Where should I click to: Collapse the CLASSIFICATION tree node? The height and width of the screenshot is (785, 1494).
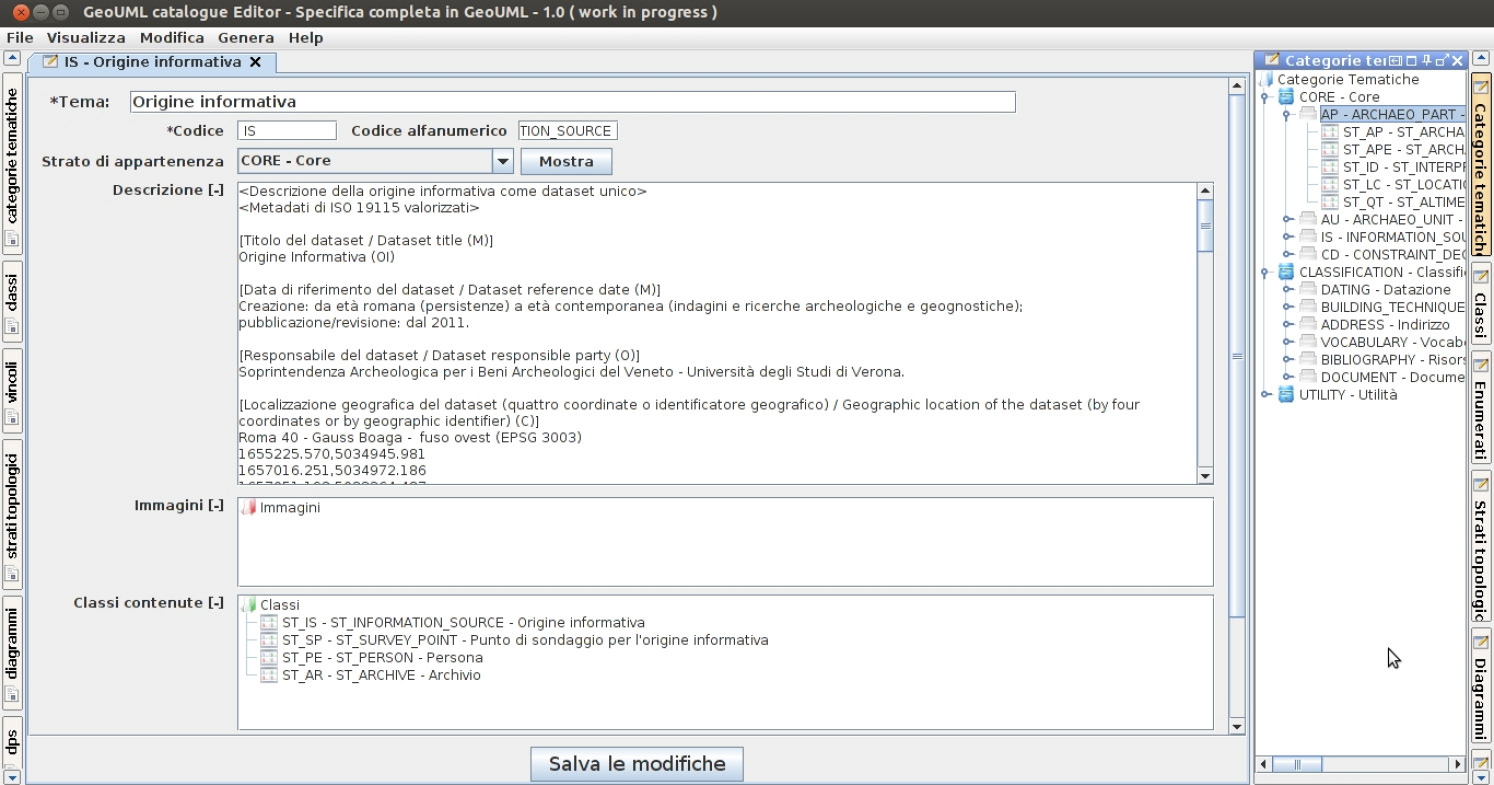pos(1265,273)
